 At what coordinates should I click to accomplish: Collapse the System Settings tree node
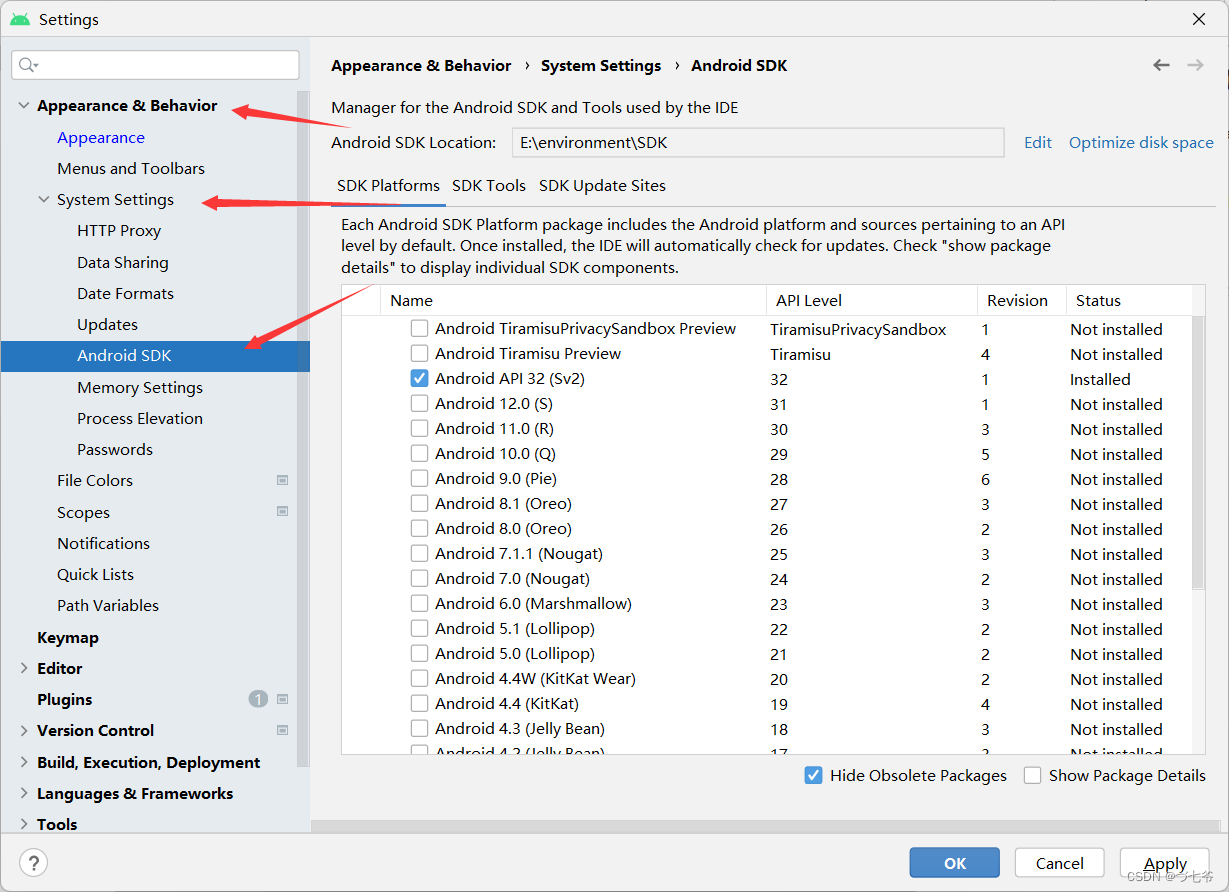click(x=44, y=199)
